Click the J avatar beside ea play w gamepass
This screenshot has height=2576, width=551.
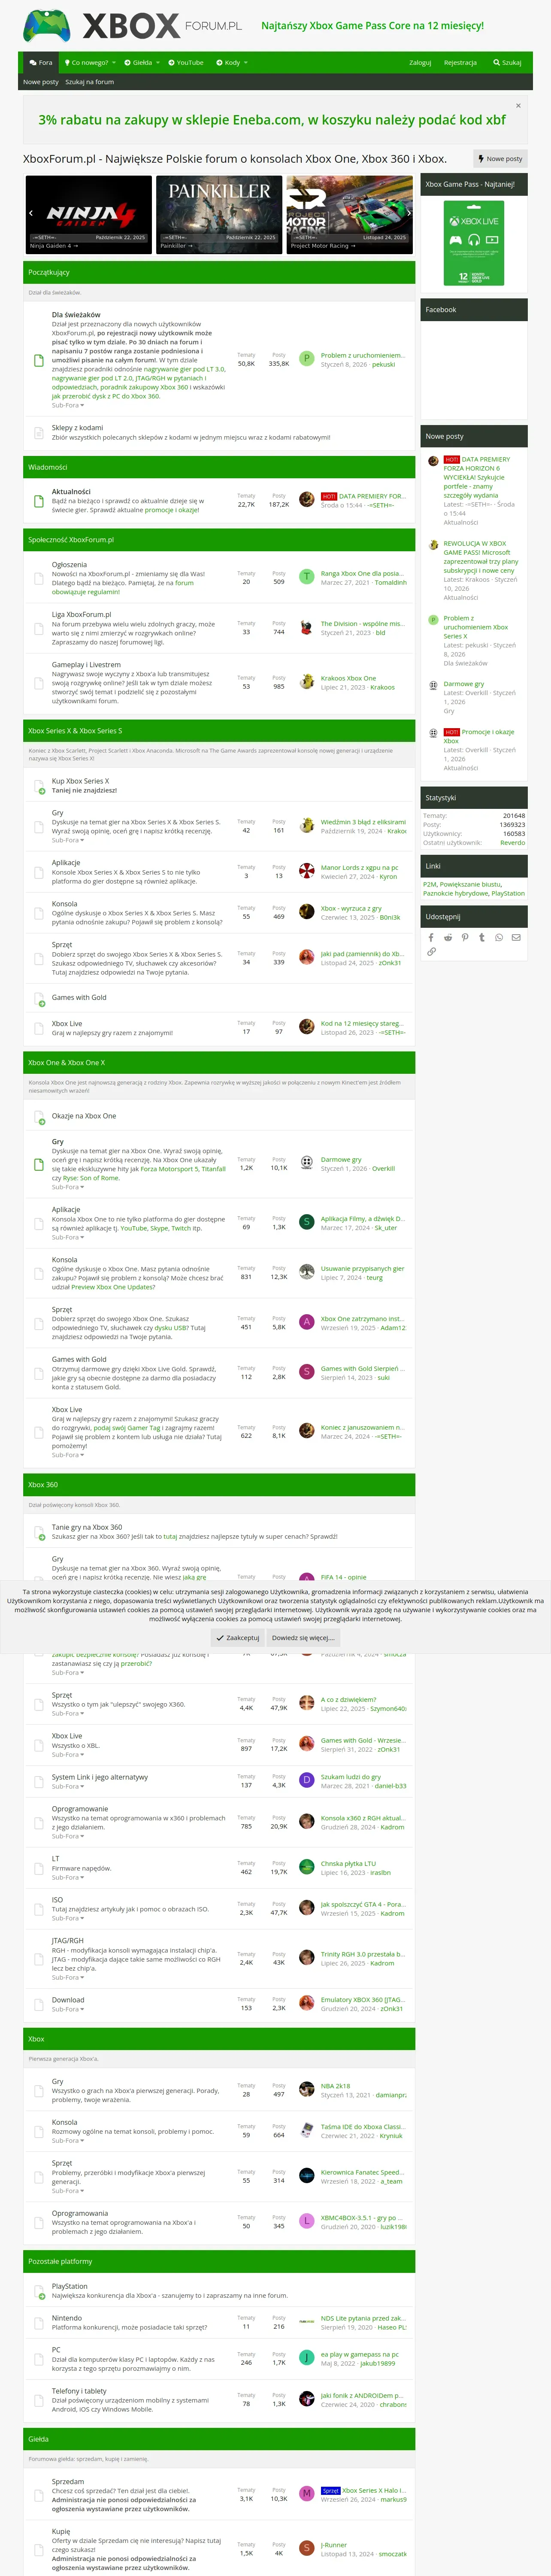(307, 2358)
